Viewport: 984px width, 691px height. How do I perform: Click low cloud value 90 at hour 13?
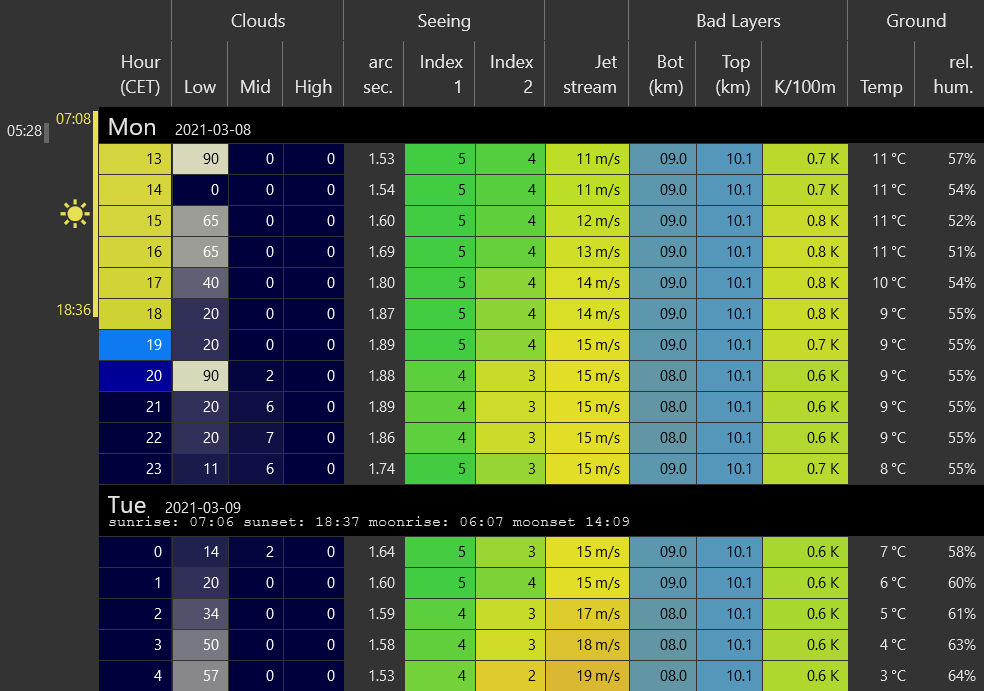click(200, 159)
